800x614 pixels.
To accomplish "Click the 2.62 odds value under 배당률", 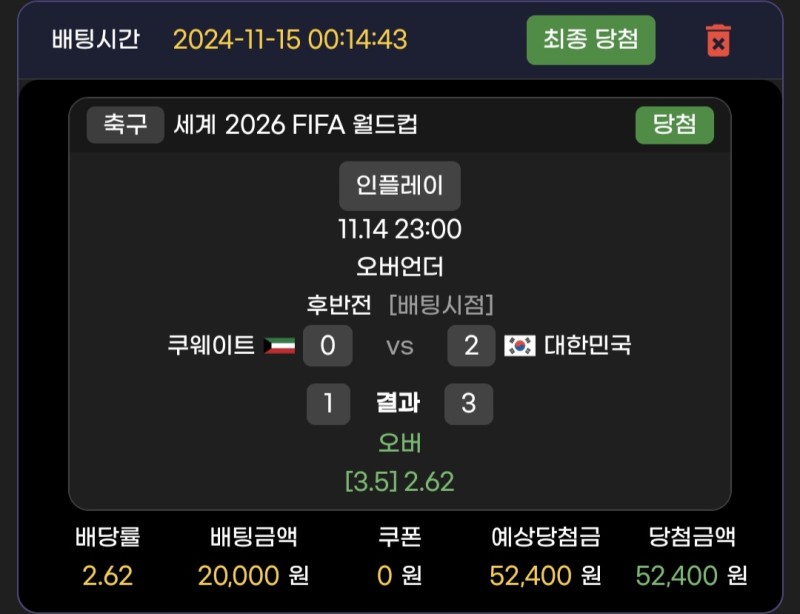I will coord(107,575).
